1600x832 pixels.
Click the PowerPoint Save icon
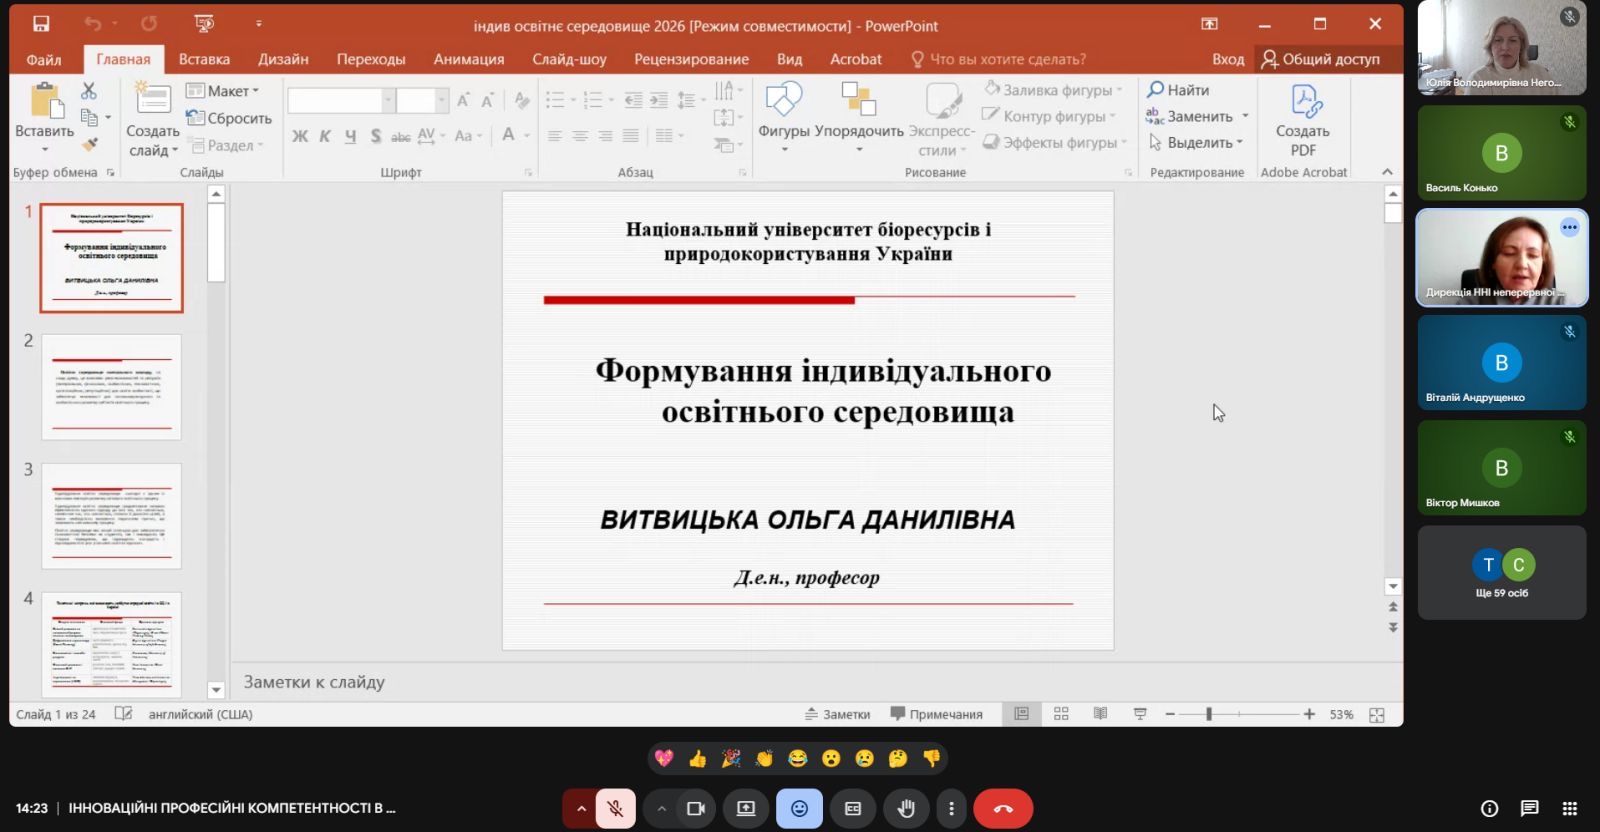41,24
